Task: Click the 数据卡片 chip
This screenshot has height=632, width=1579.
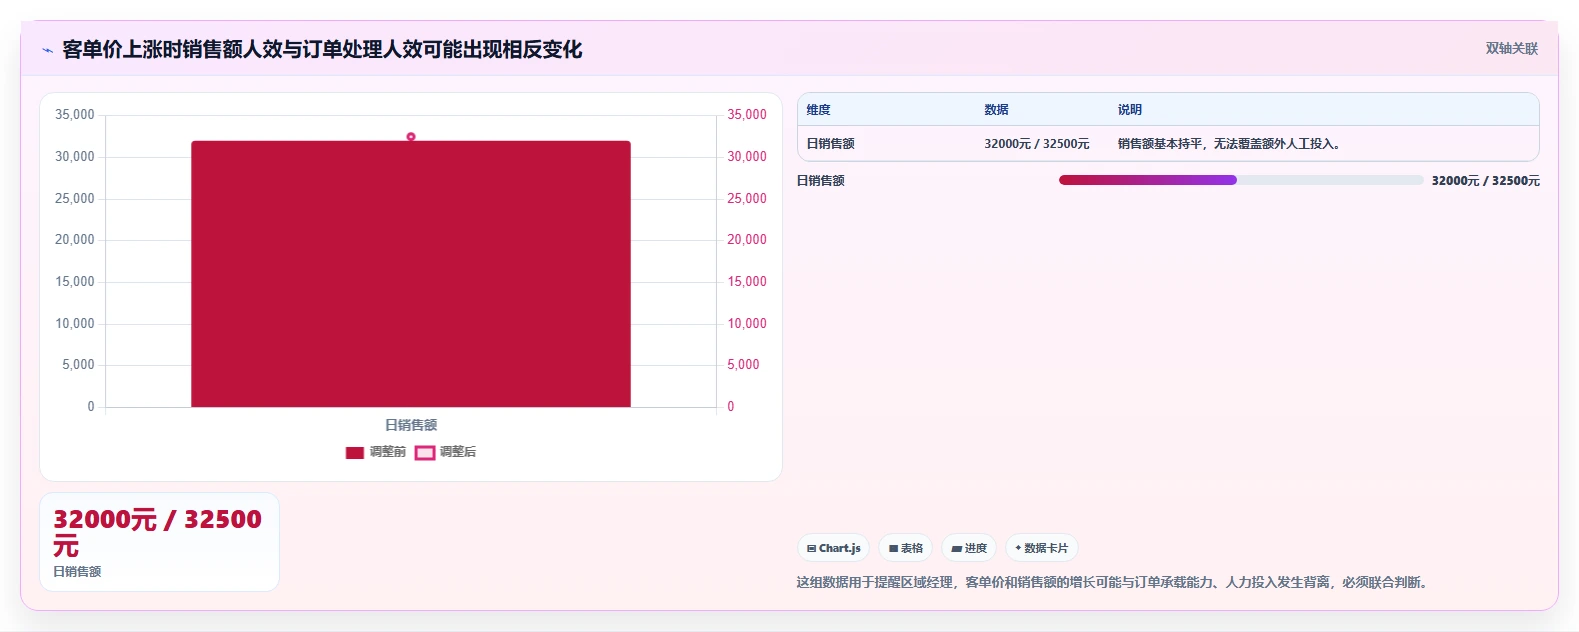Action: pyautogui.click(x=1042, y=548)
